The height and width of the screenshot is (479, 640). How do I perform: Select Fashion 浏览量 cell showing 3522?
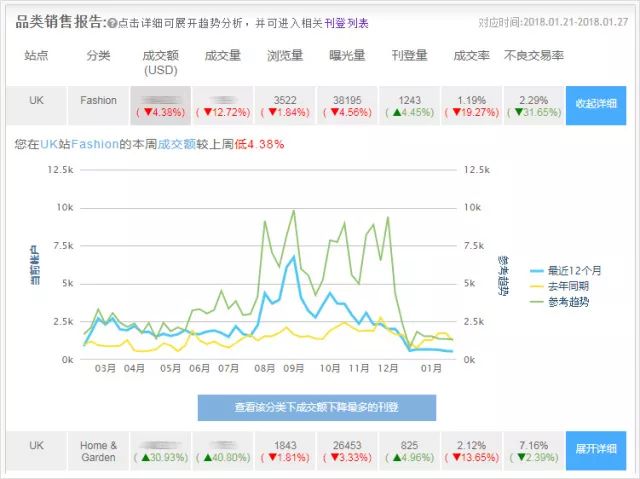coord(285,105)
